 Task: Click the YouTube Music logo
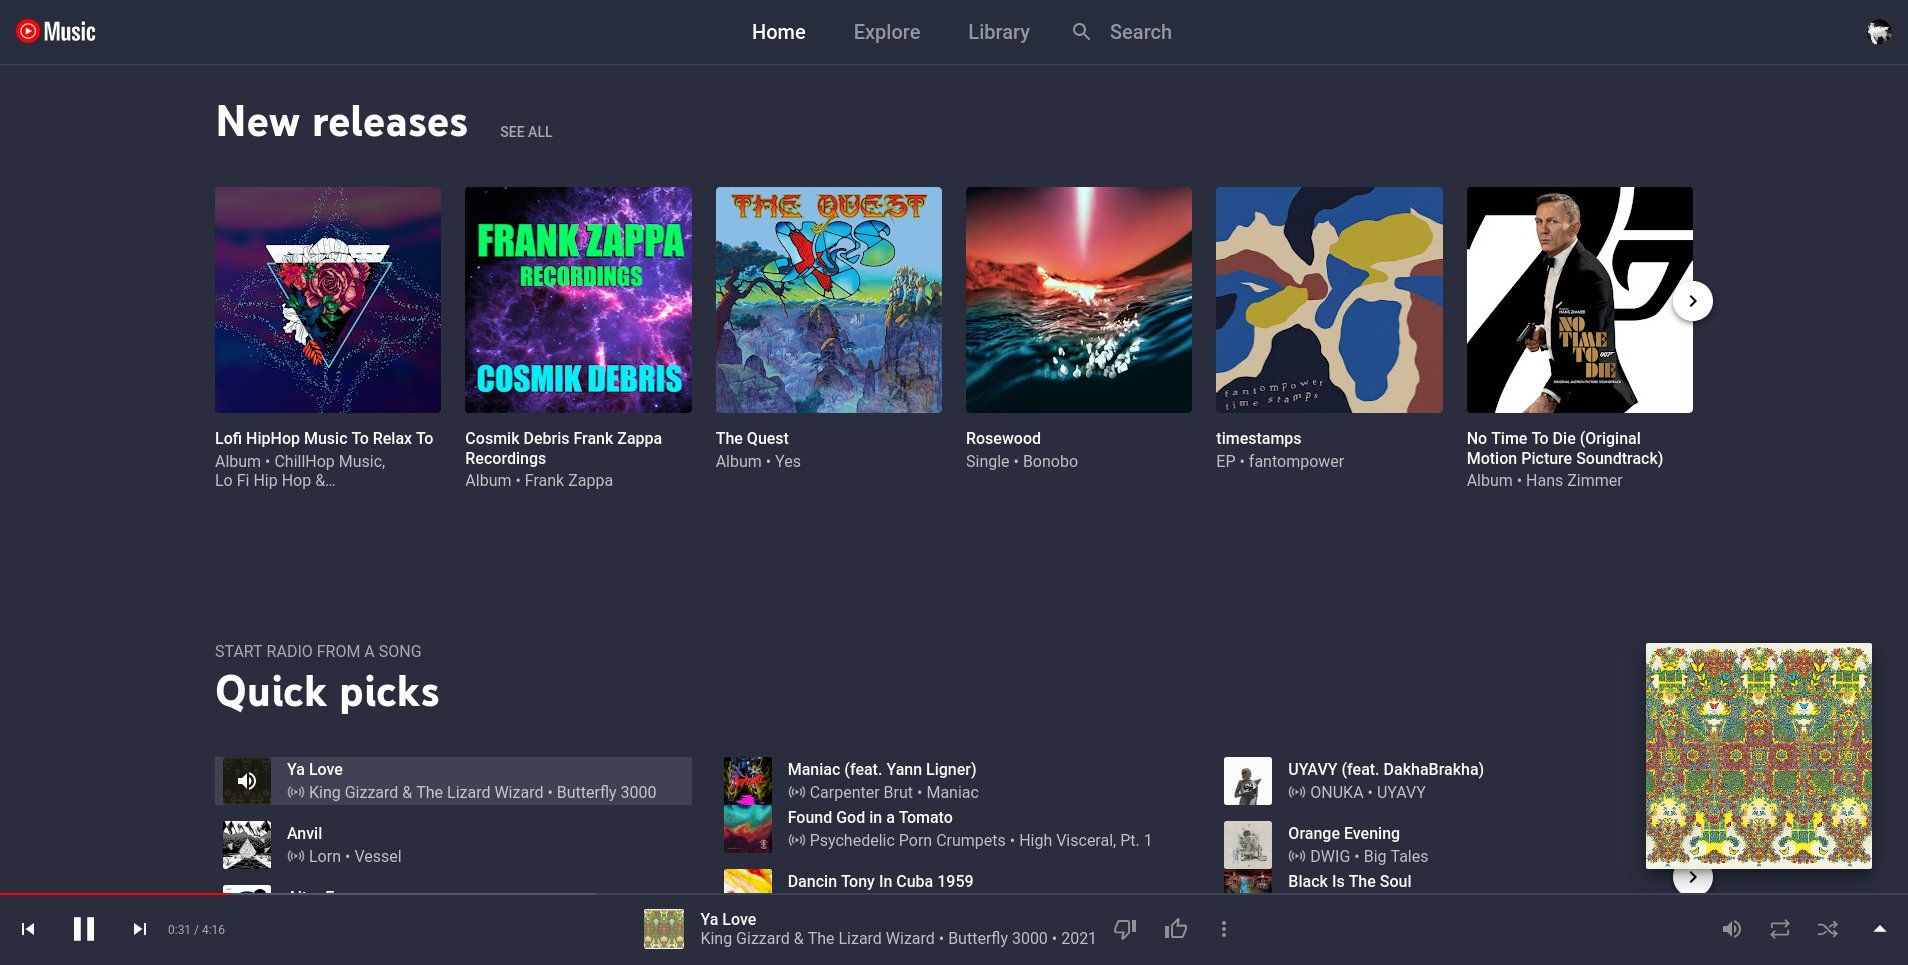coord(56,32)
